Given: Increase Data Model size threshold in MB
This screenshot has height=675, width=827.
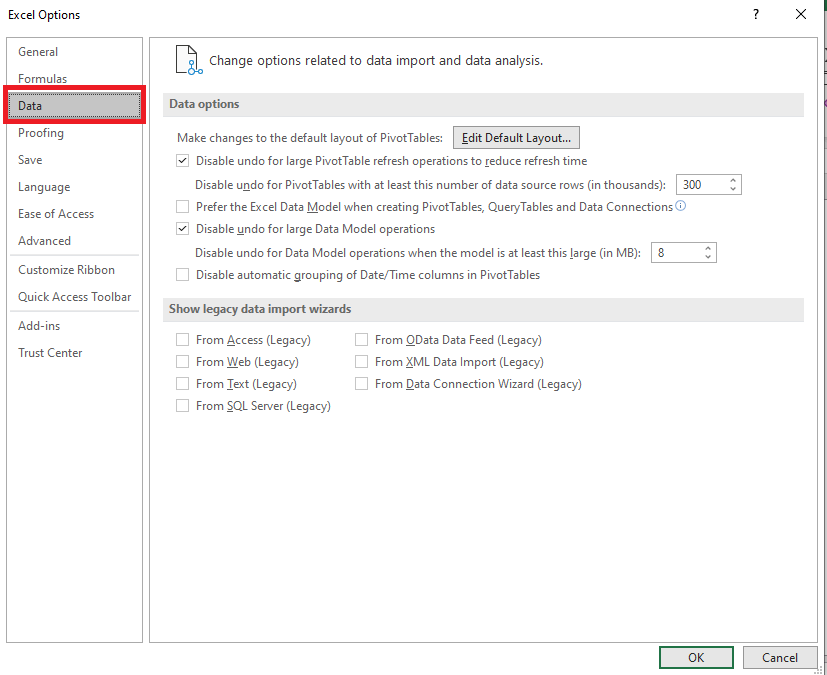Looking at the screenshot, I should [707, 248].
